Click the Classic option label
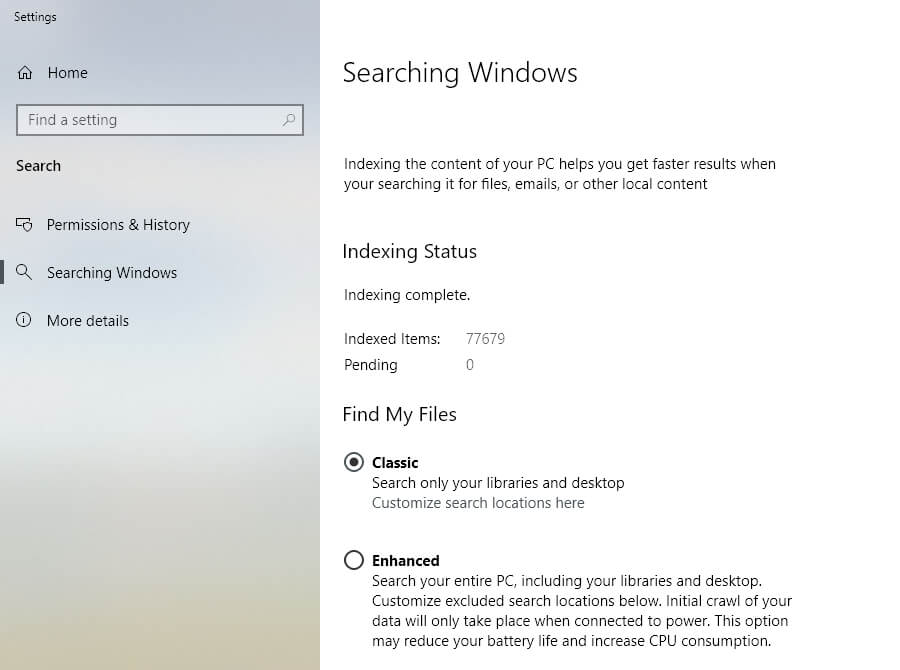This screenshot has width=900, height=670. point(395,463)
